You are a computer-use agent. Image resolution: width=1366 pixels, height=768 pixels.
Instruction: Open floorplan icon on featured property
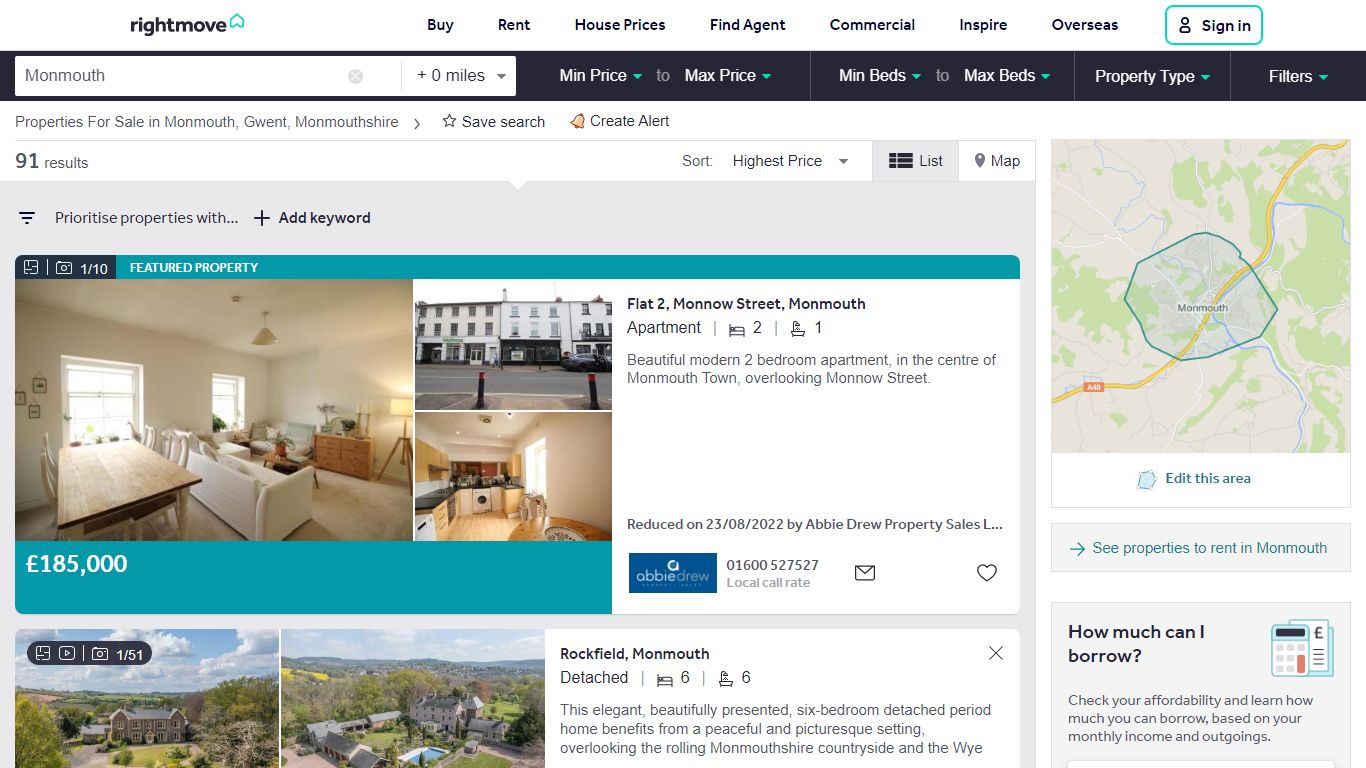pyautogui.click(x=31, y=267)
